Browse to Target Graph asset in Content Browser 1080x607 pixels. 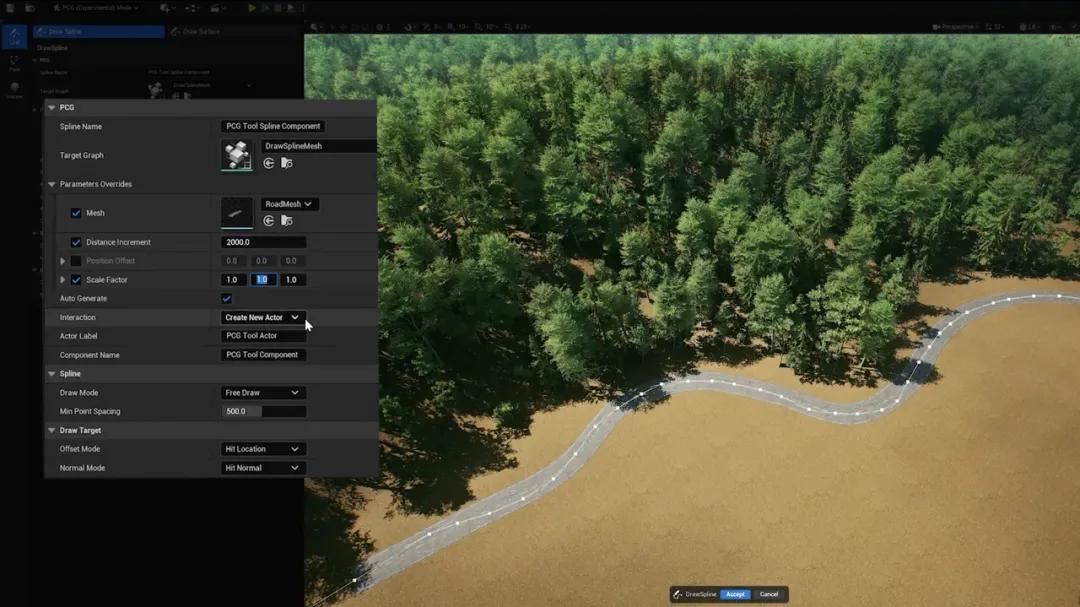coord(287,163)
